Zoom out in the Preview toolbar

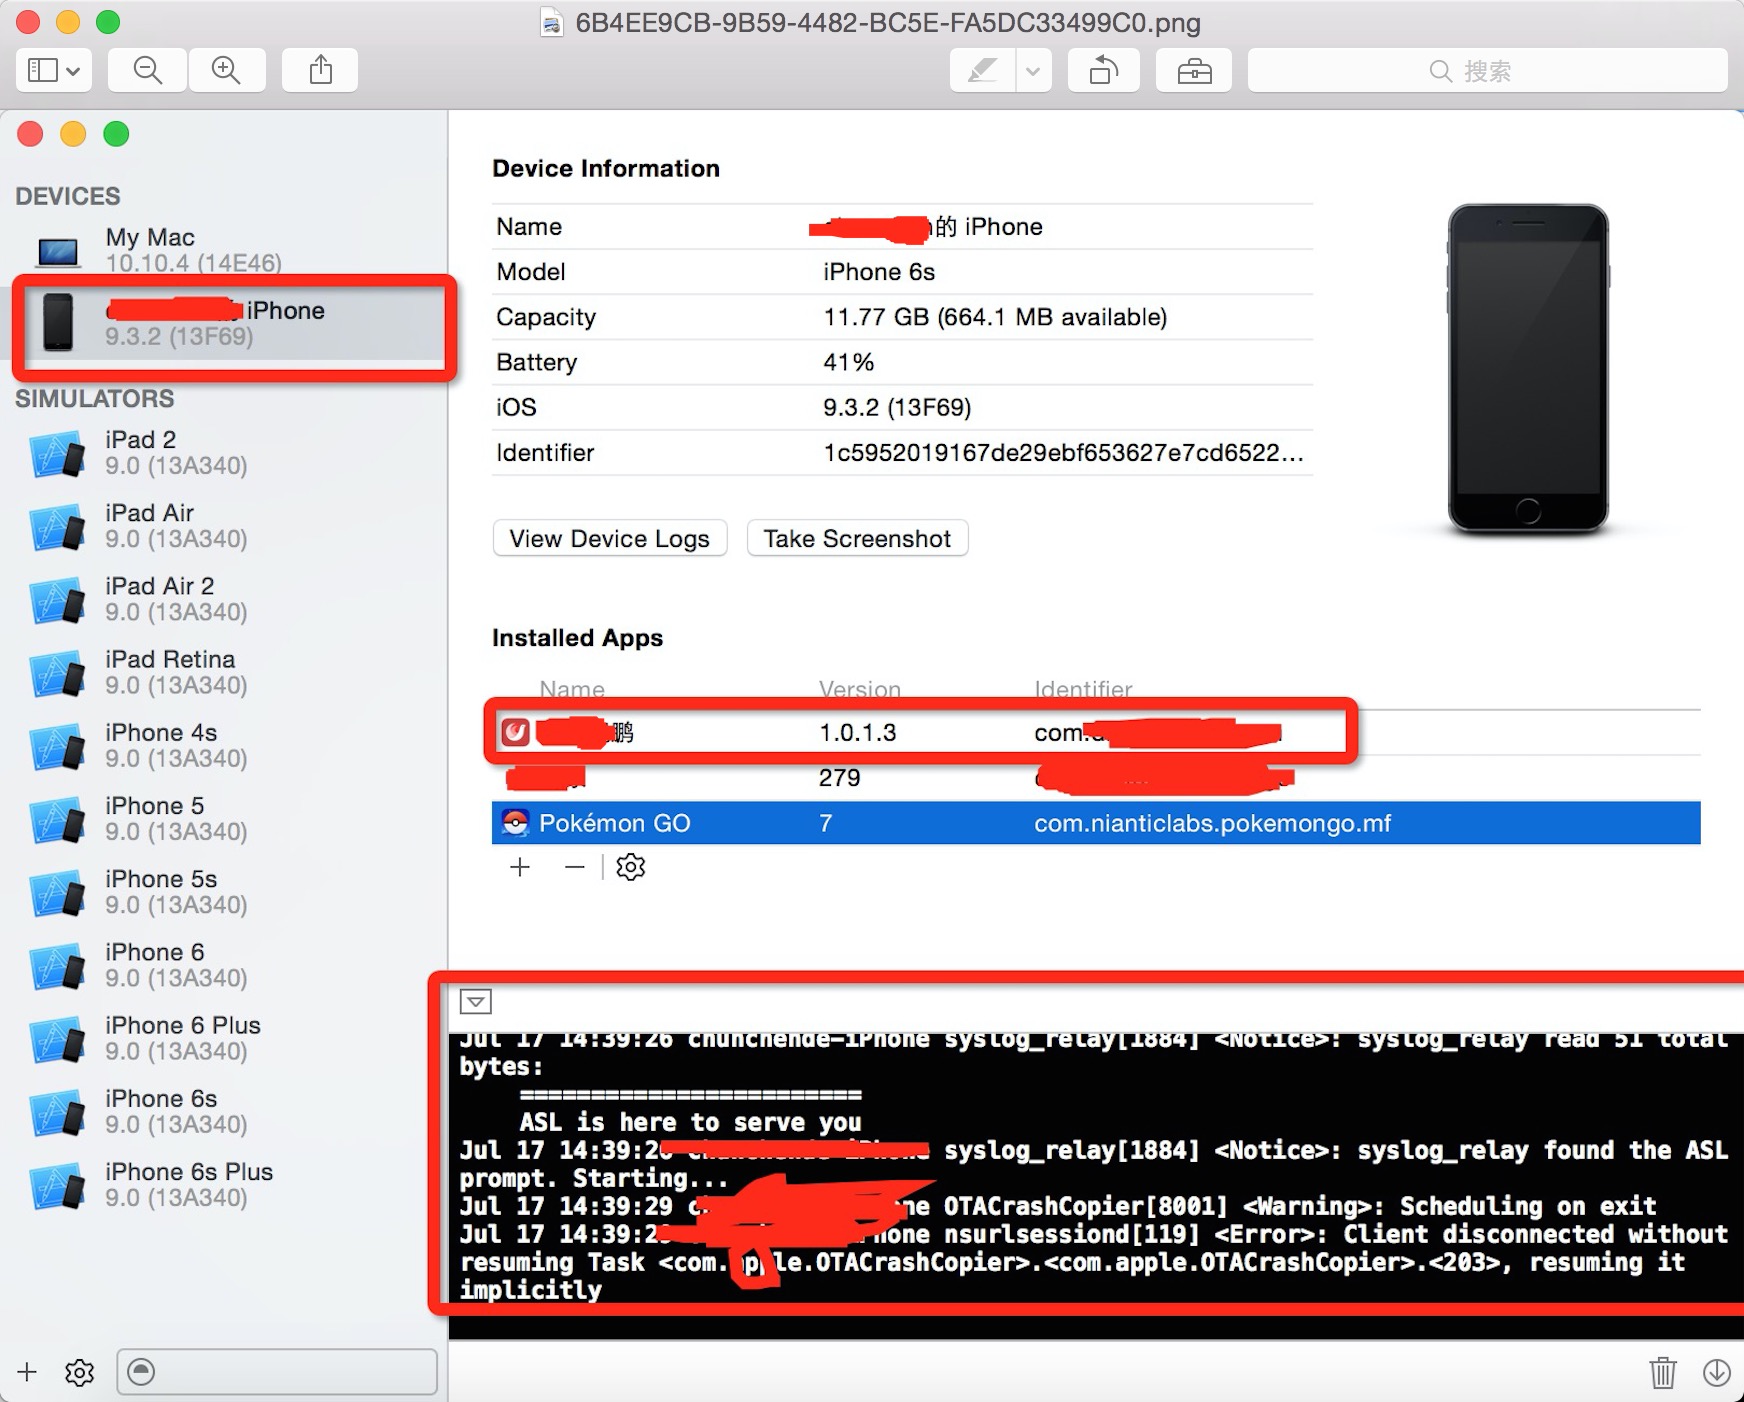(147, 70)
